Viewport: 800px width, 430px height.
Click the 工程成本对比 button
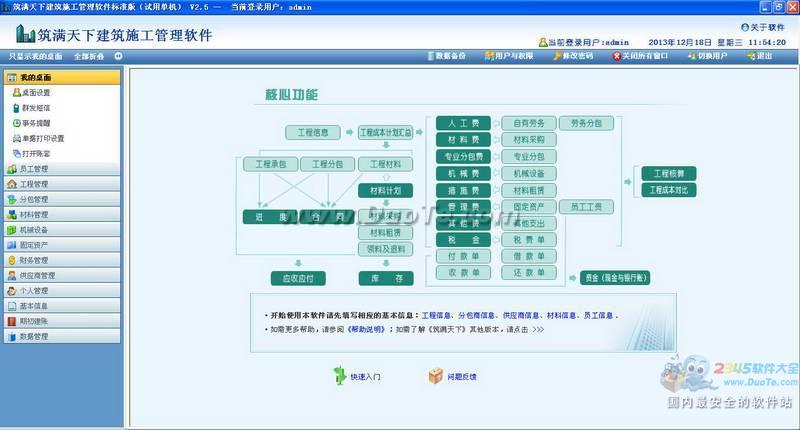(x=669, y=190)
